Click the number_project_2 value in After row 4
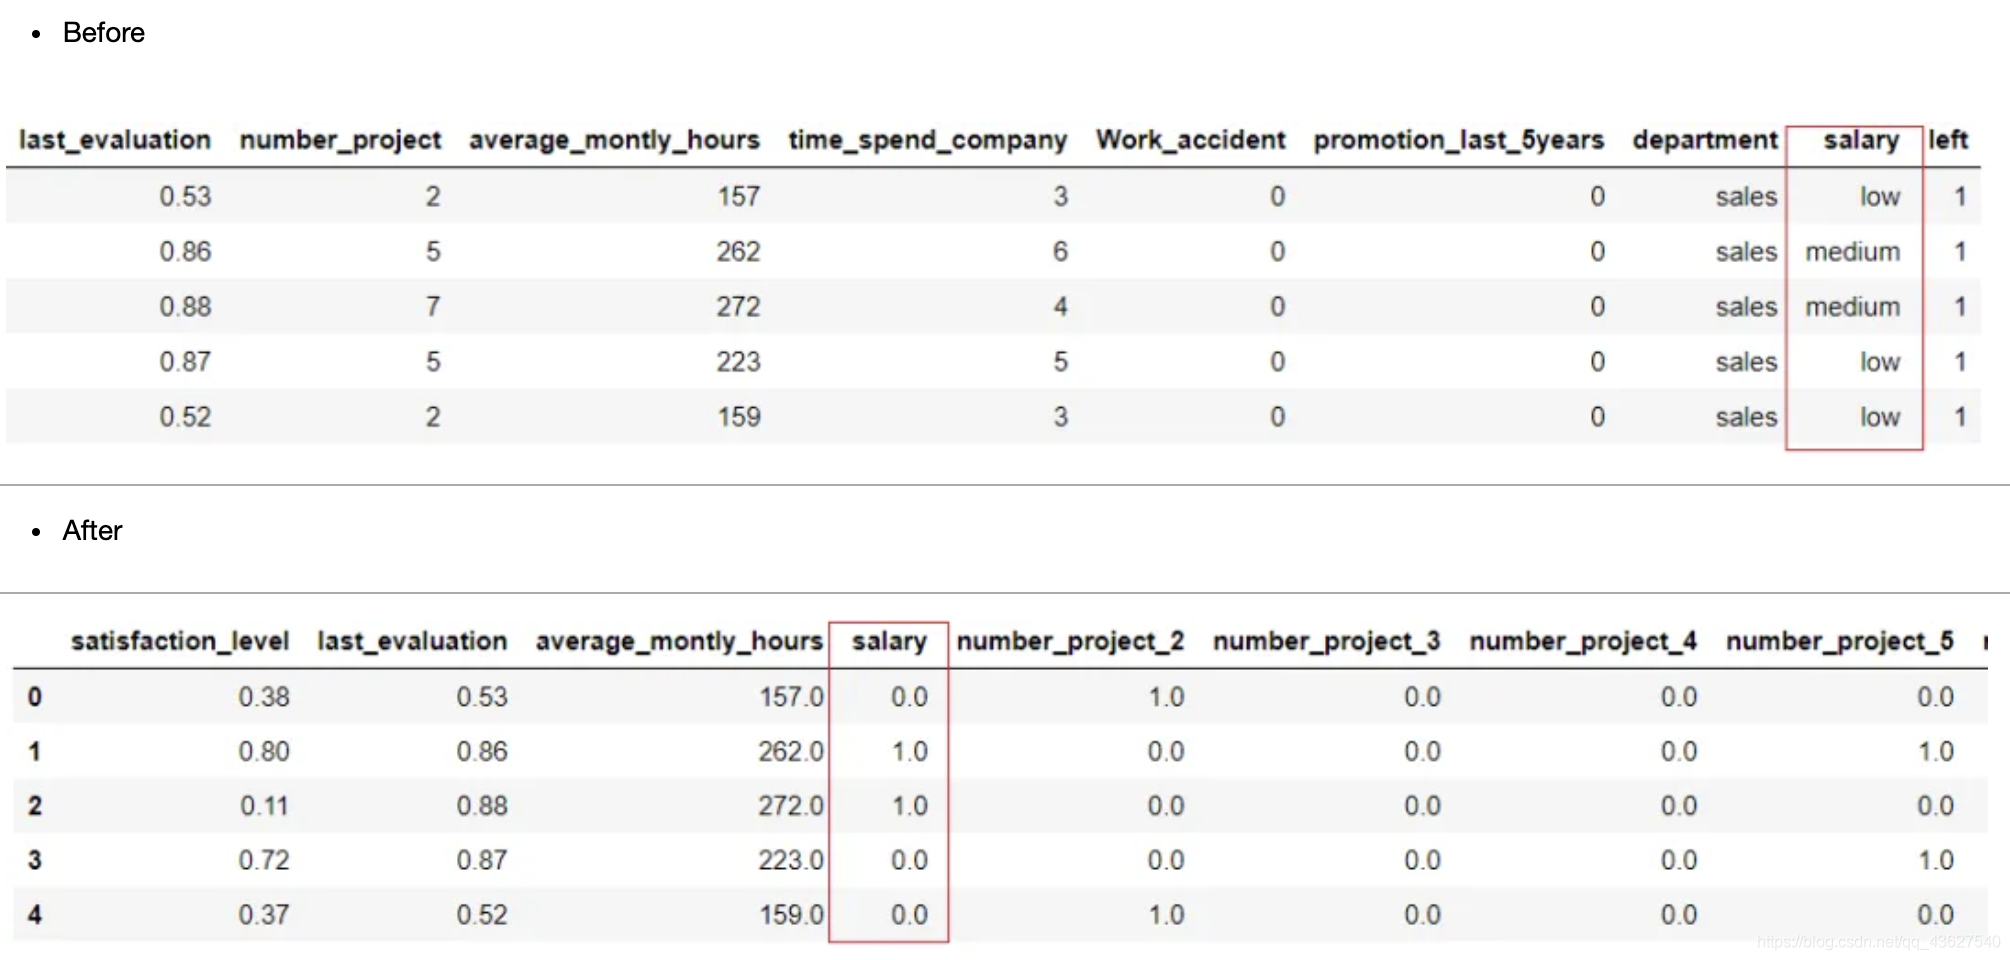Viewport: 2010px width, 960px height. tap(1166, 914)
